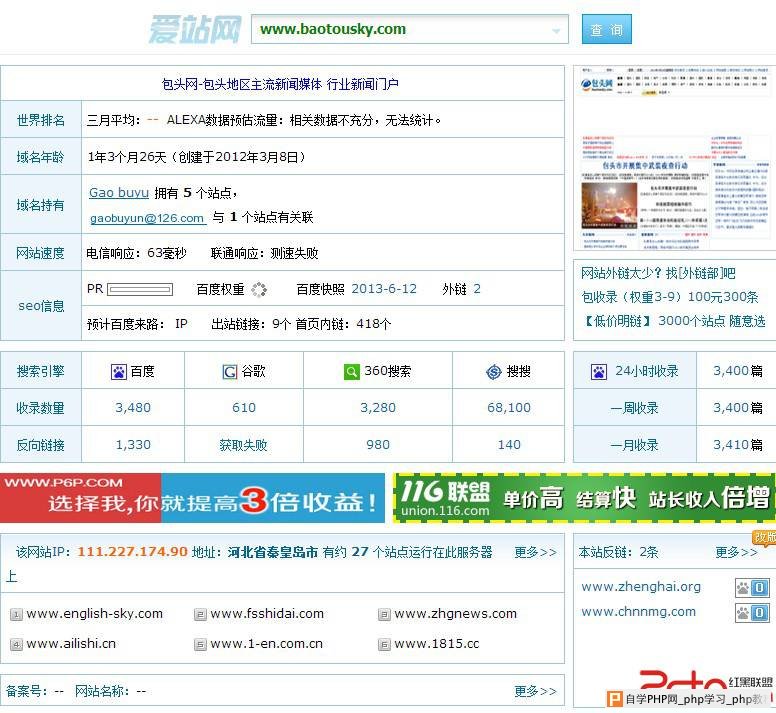
Task: Click 360 backlinks value 980
Action: 378,445
